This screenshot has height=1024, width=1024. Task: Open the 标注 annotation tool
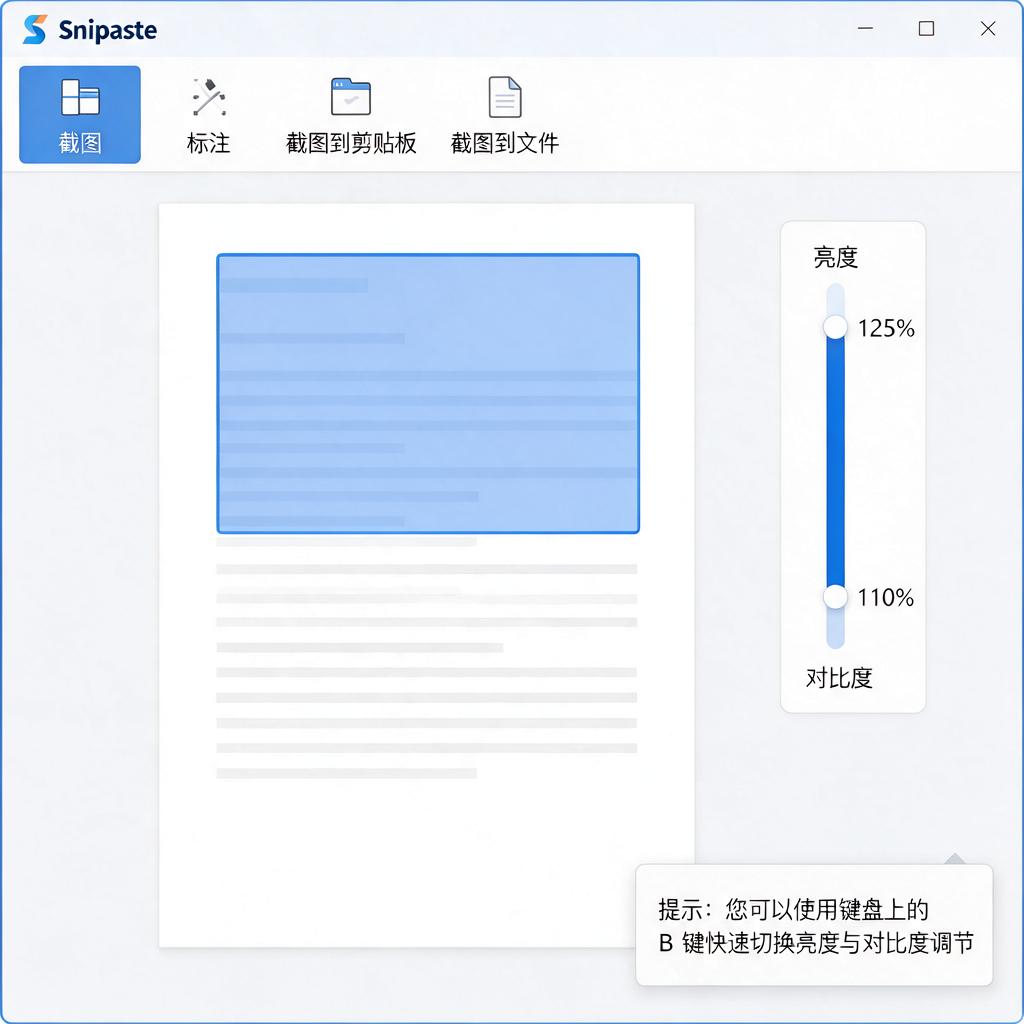[208, 116]
